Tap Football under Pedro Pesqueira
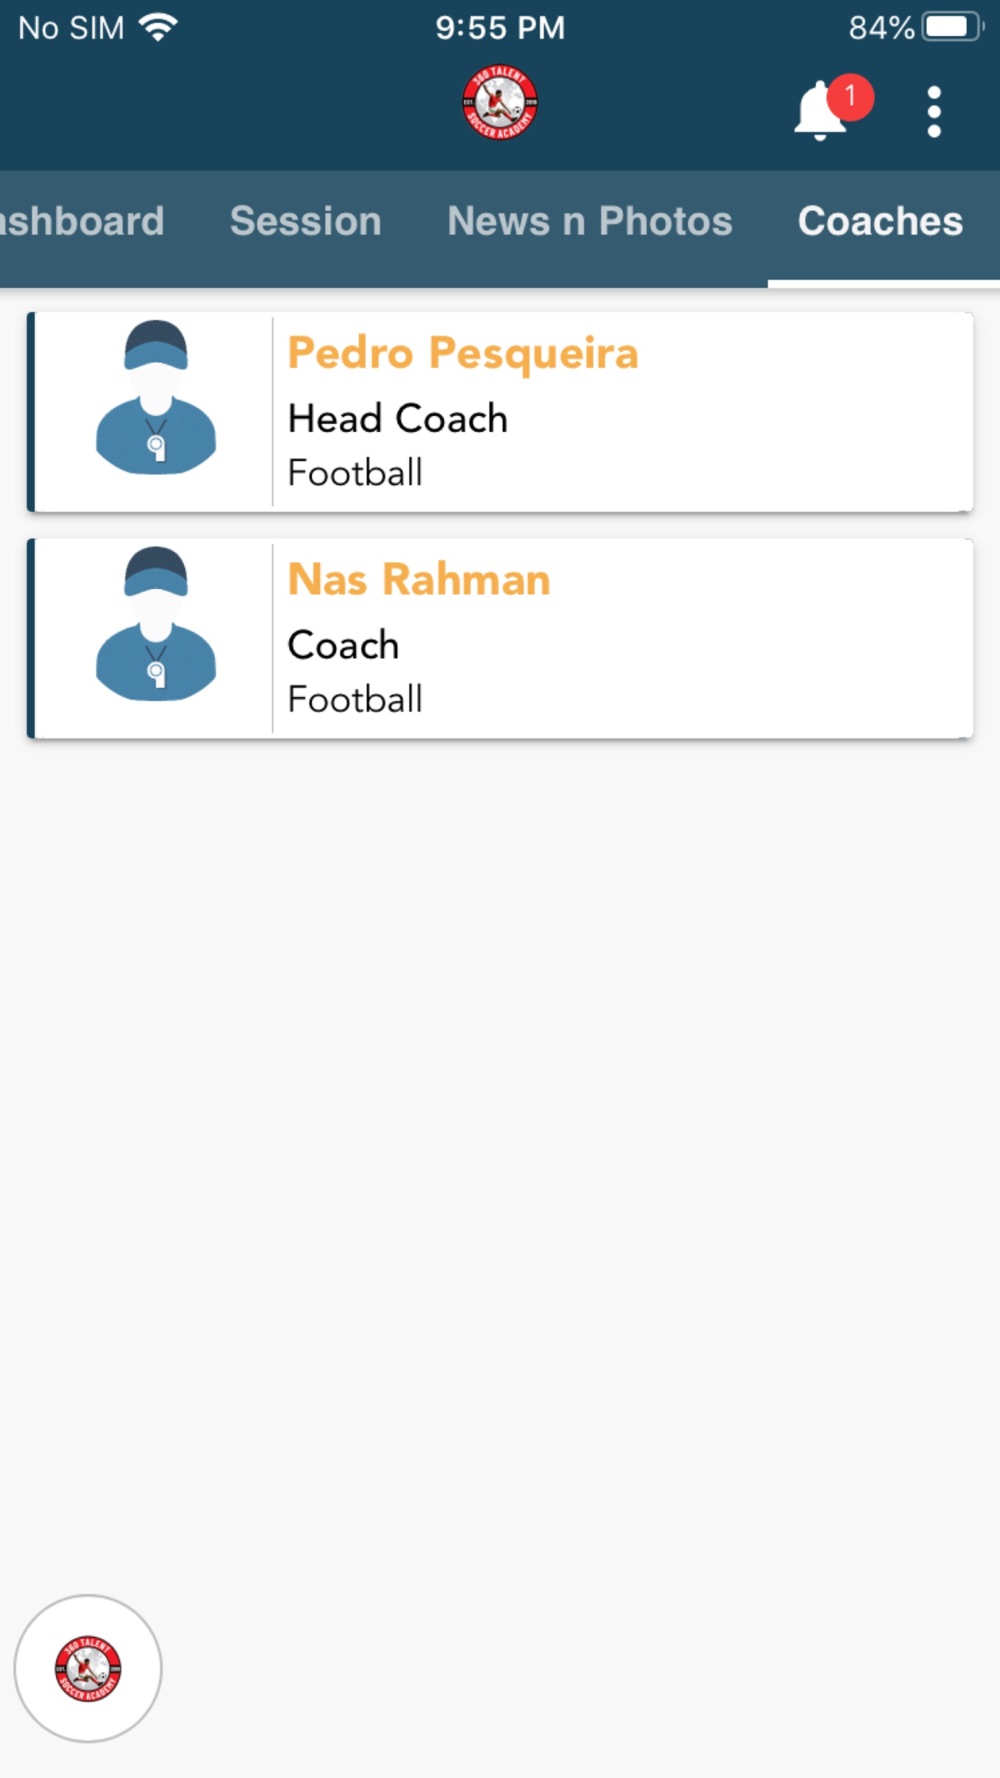Image resolution: width=1000 pixels, height=1778 pixels. (x=355, y=472)
